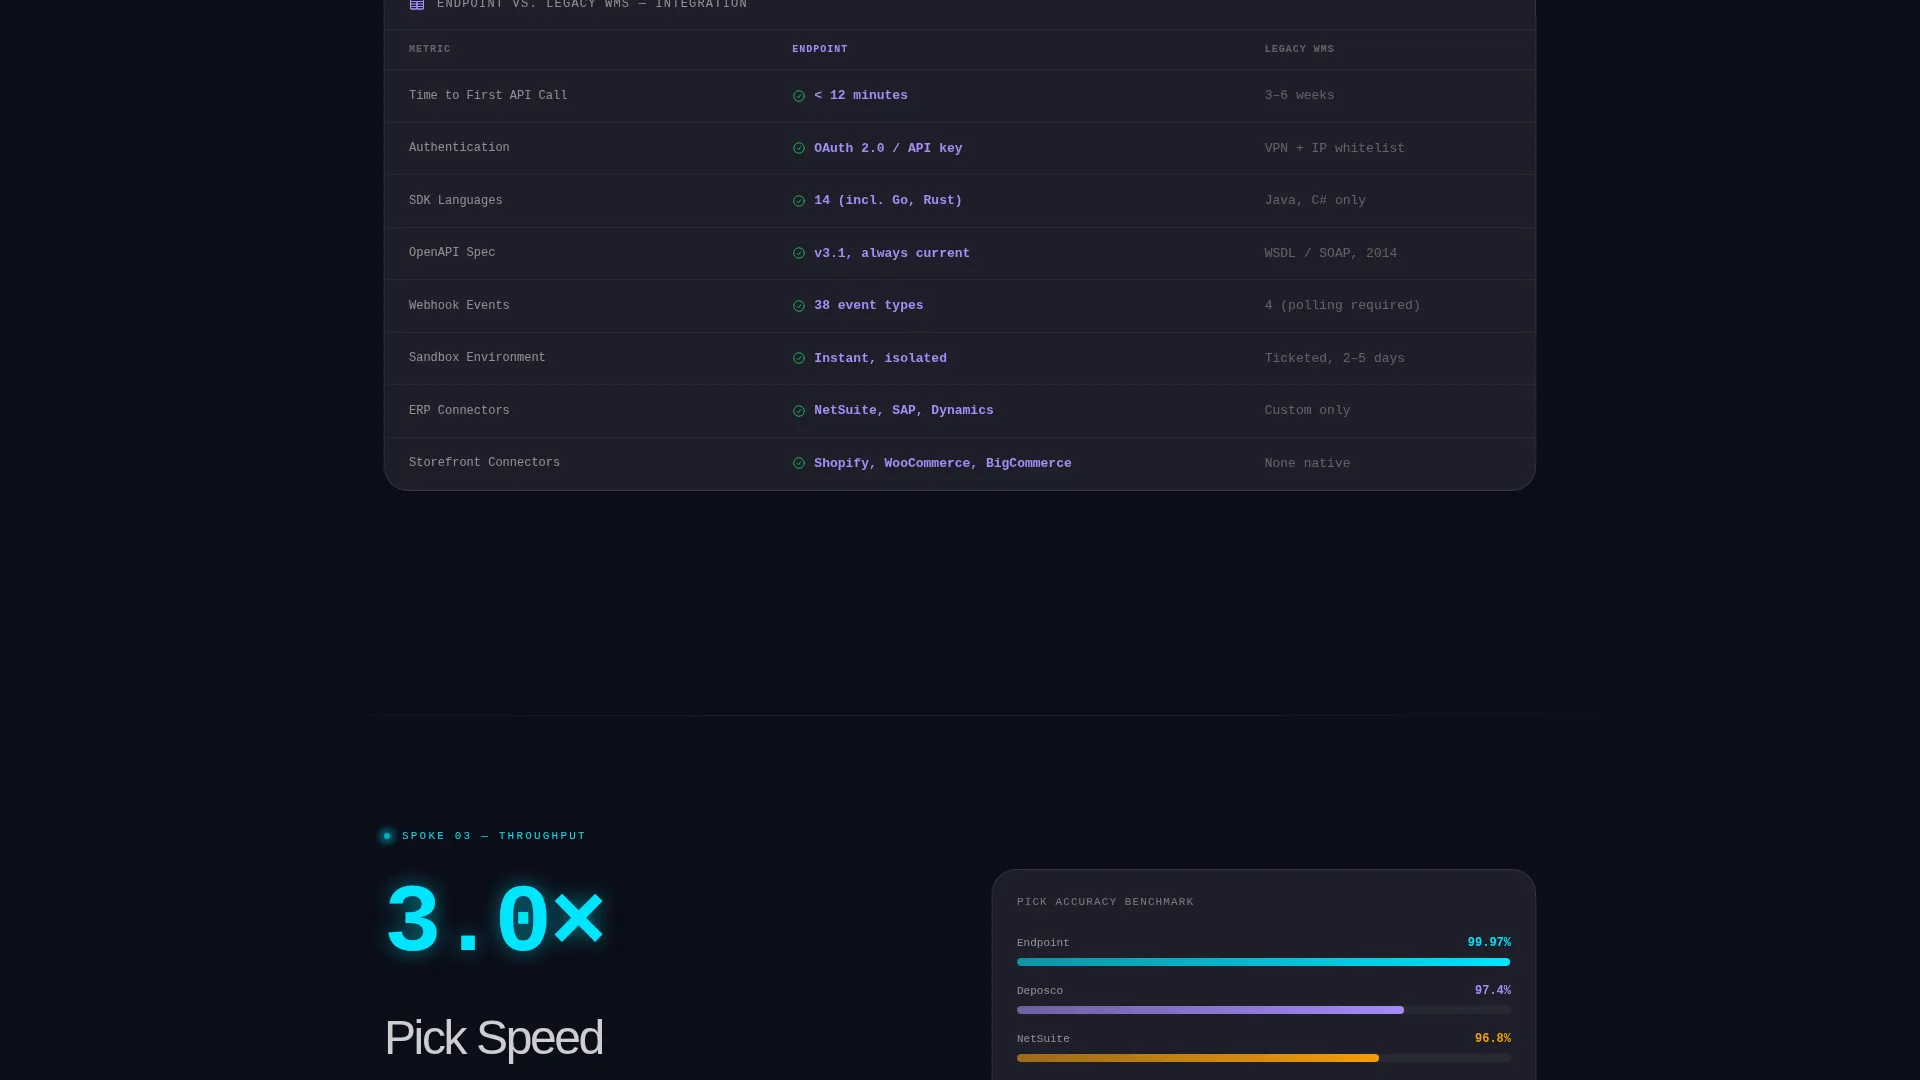Select the SDK Languages metric label
Viewport: 1920px width, 1080px height.
456,201
